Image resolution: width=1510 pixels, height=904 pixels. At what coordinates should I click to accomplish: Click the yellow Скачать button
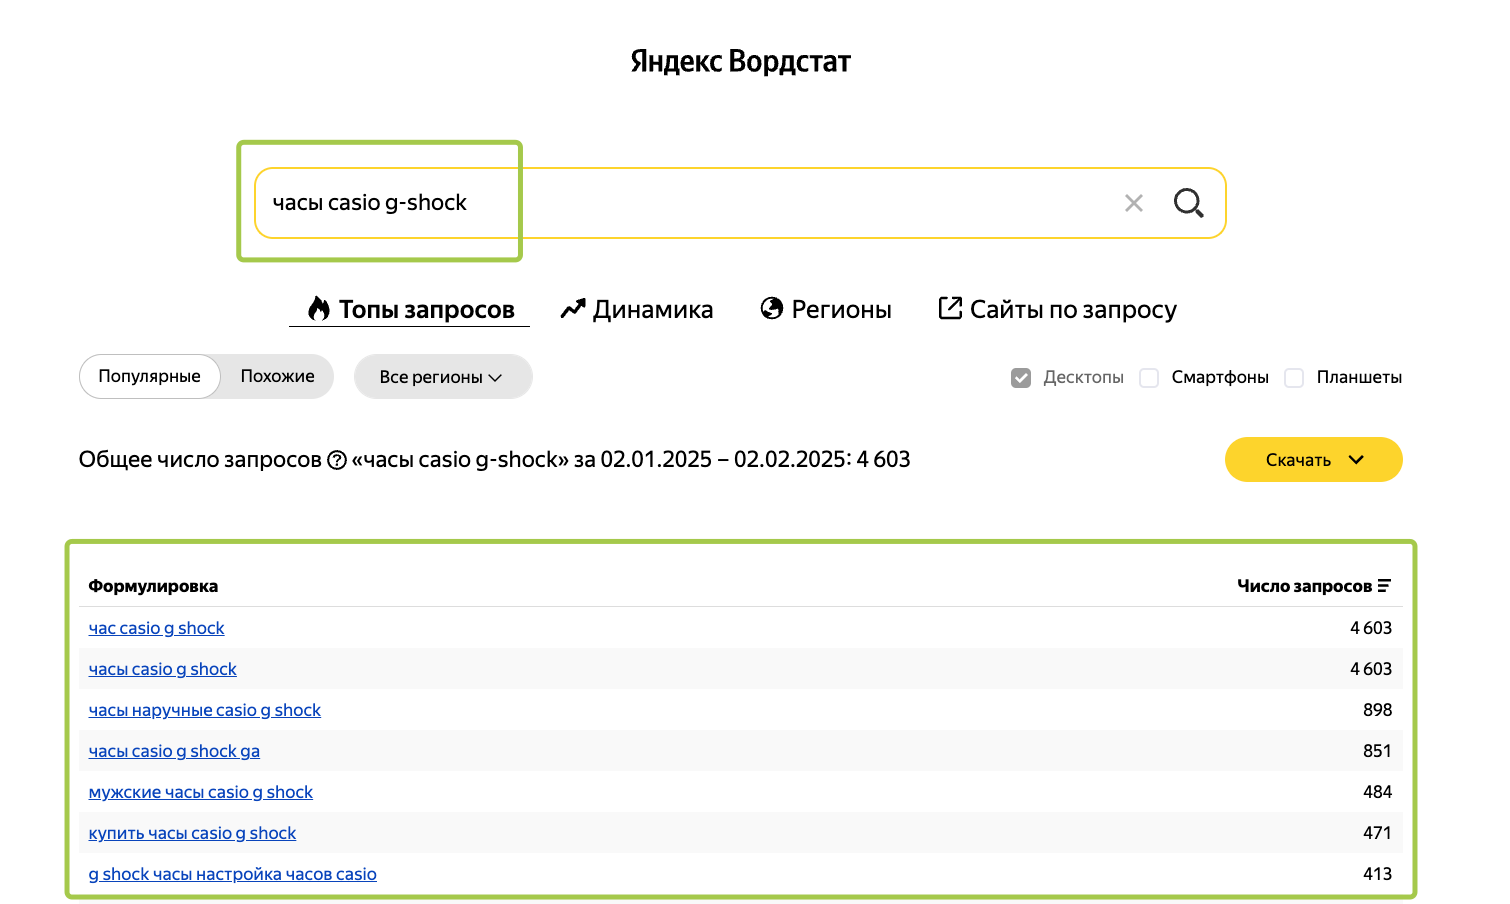tap(1298, 459)
